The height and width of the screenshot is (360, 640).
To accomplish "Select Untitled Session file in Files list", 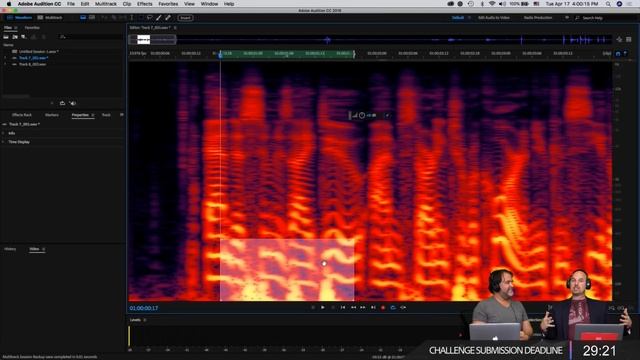I will tap(39, 51).
